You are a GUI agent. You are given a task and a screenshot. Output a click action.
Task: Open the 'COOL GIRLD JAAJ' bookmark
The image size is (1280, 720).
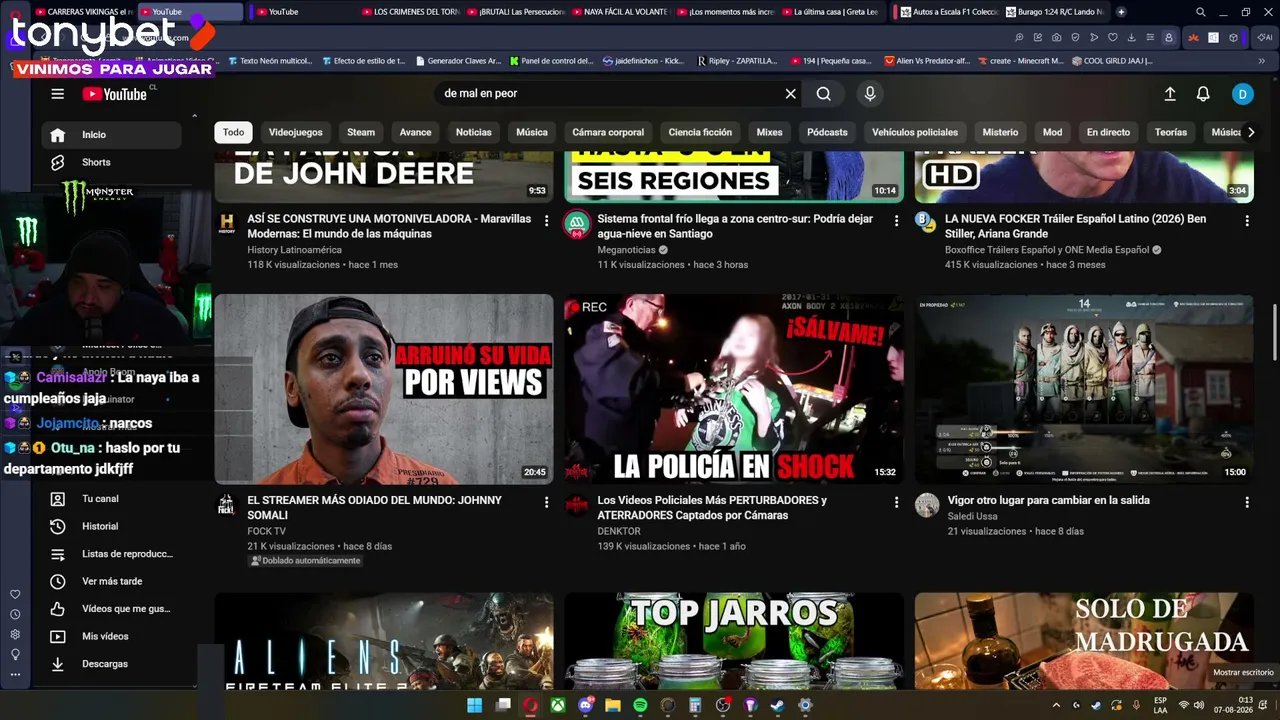1112,61
